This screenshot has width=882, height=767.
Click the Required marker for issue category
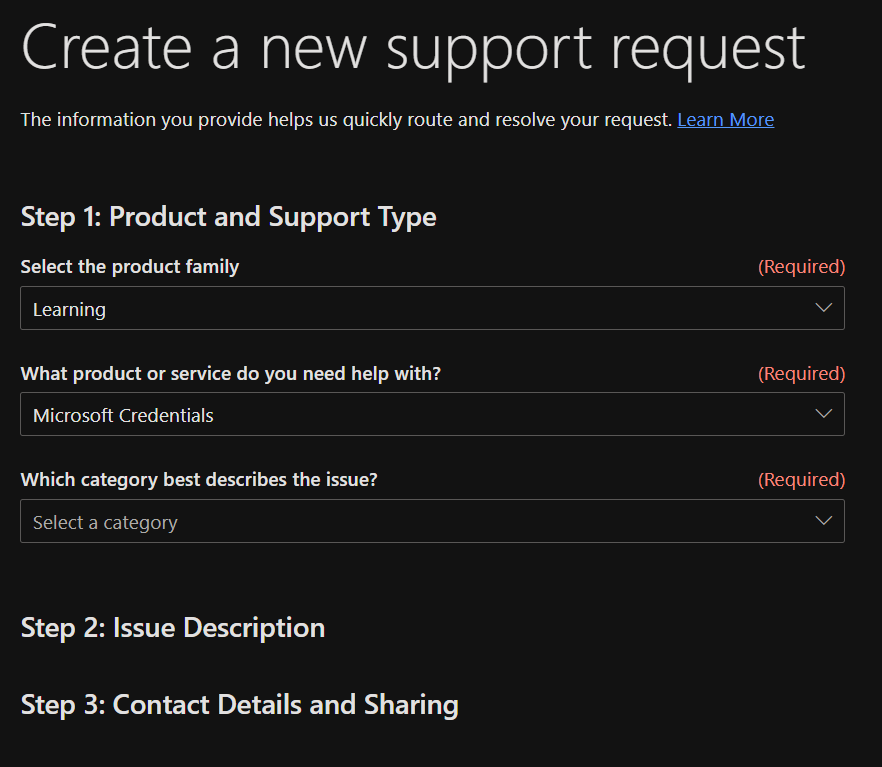pyautogui.click(x=801, y=480)
